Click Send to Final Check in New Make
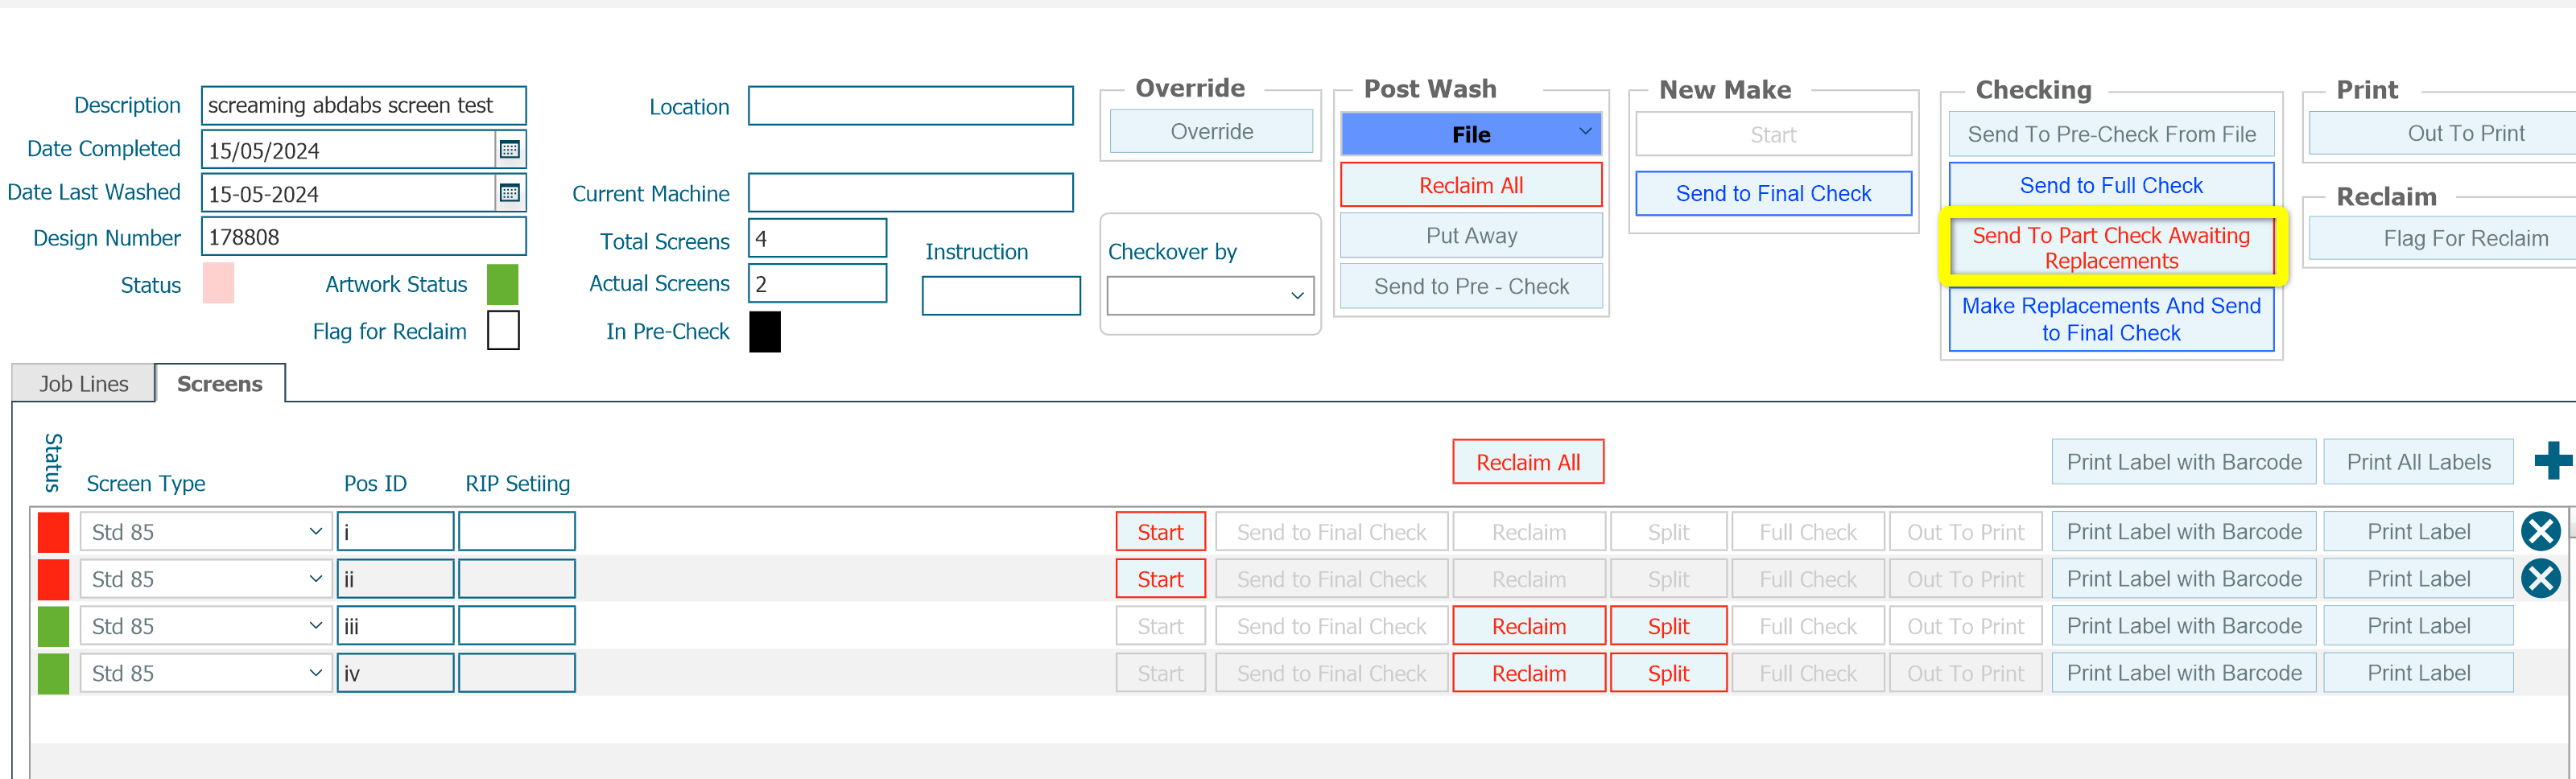 point(1773,193)
